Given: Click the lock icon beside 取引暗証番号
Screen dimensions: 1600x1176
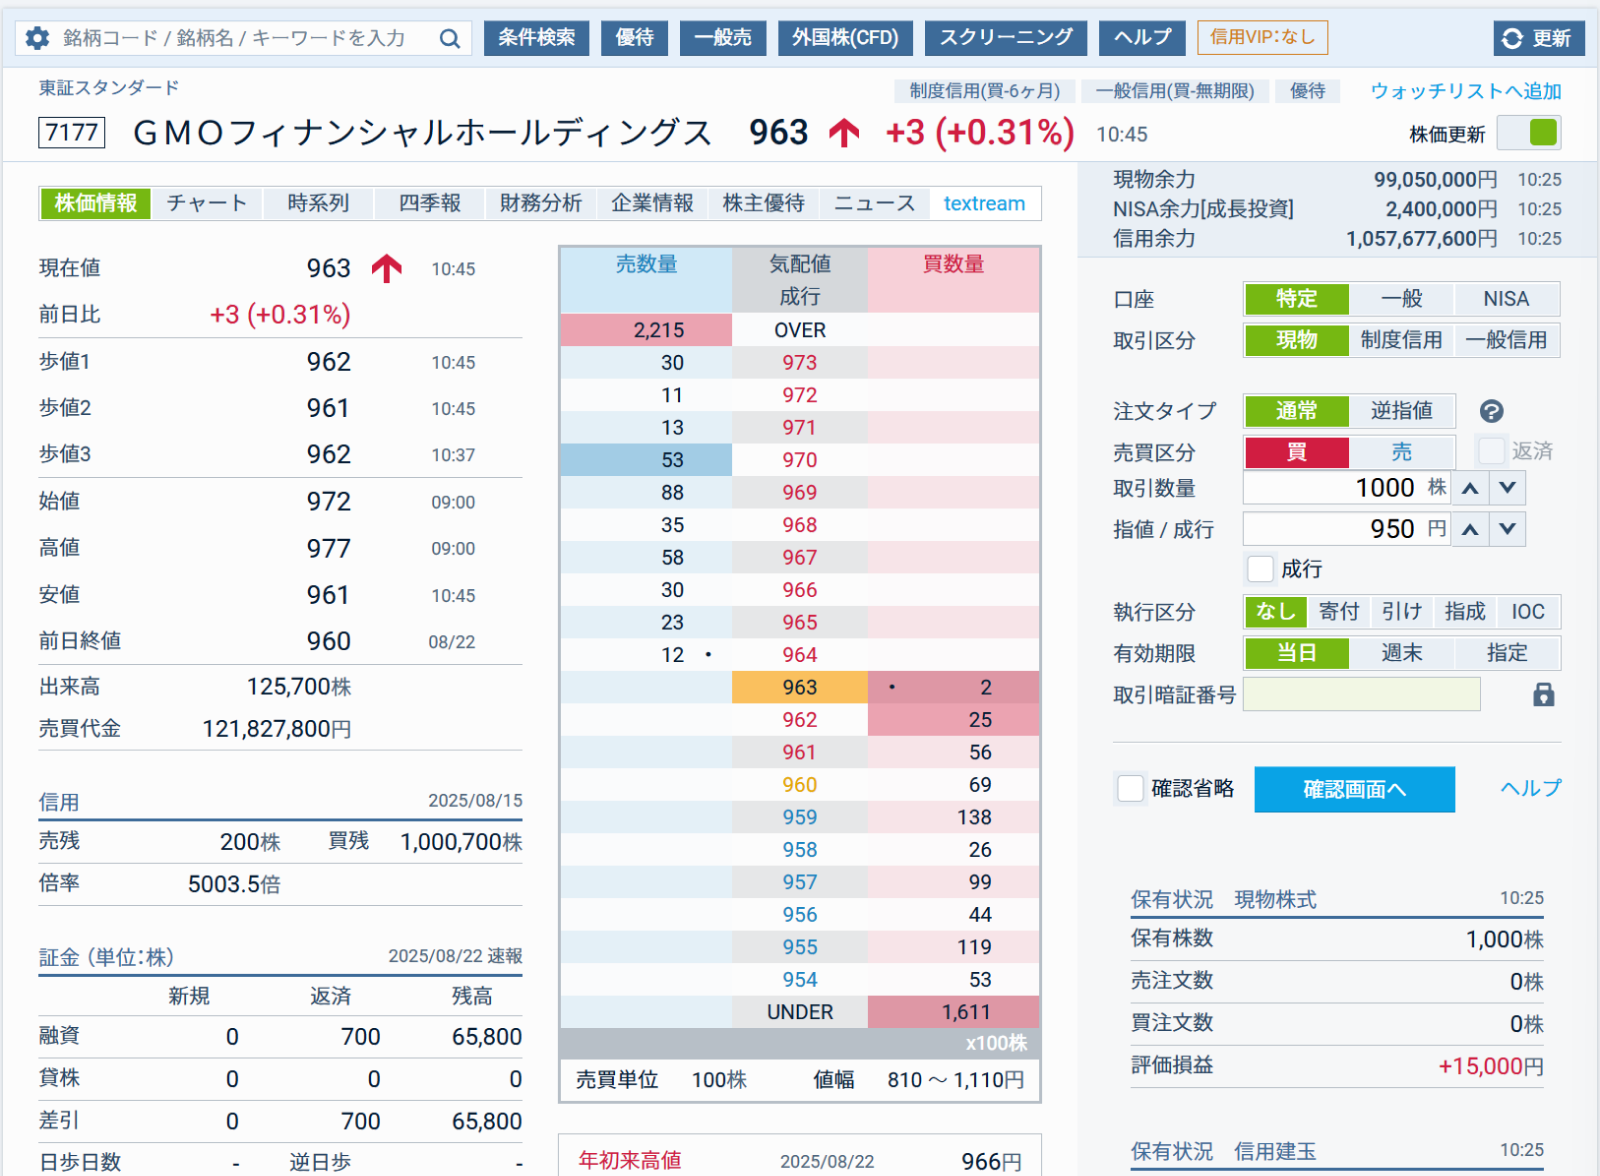Looking at the screenshot, I should tap(1541, 694).
